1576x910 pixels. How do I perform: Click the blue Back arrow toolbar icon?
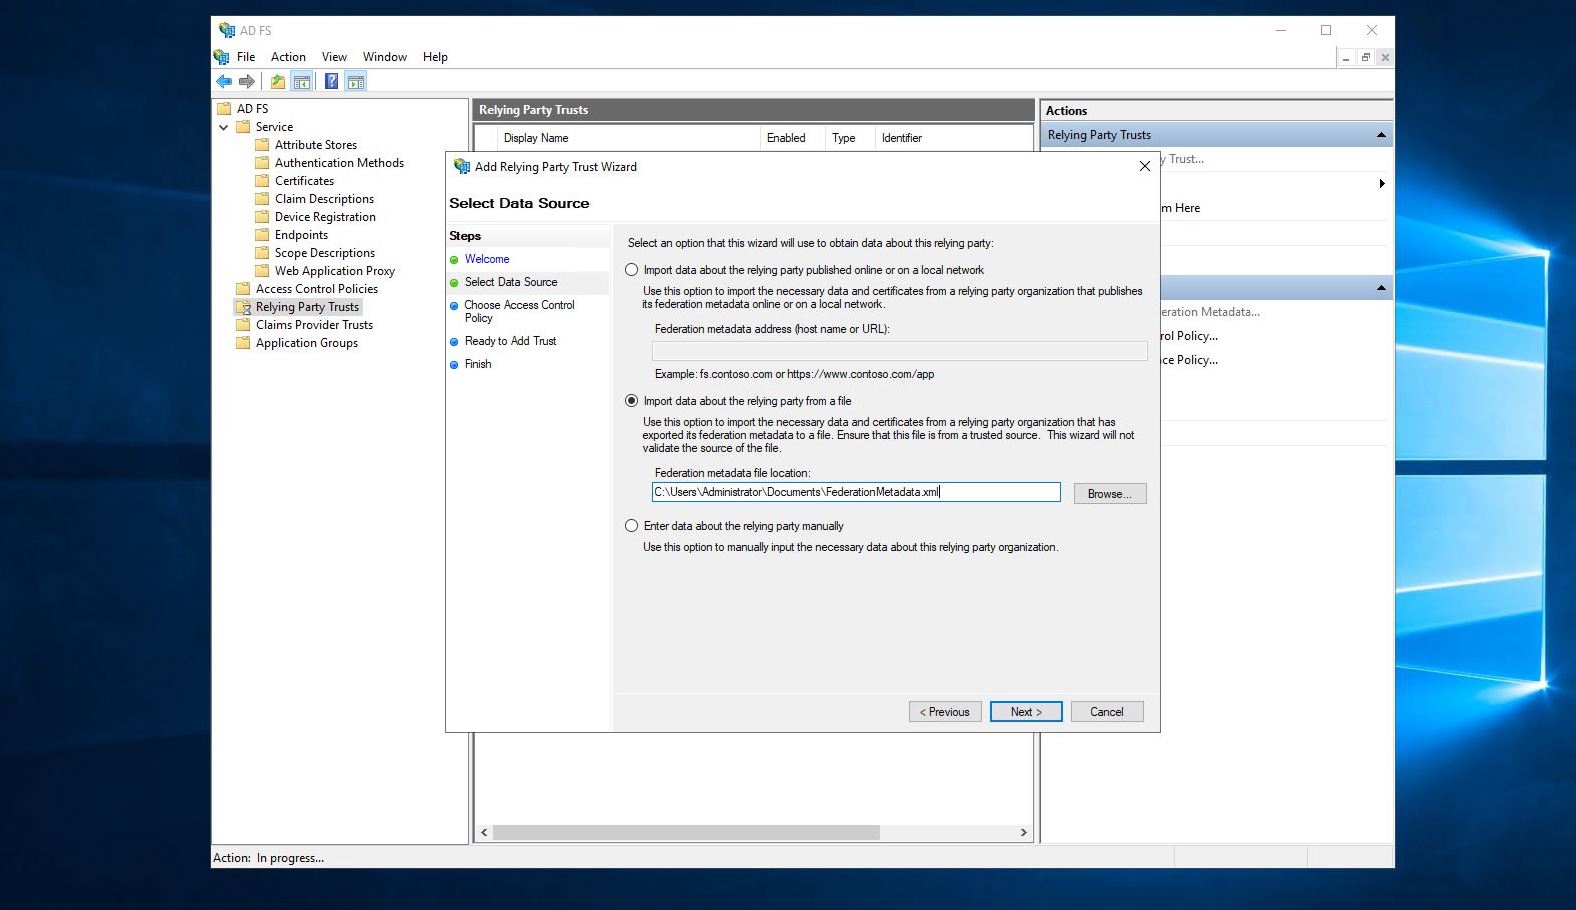[224, 81]
